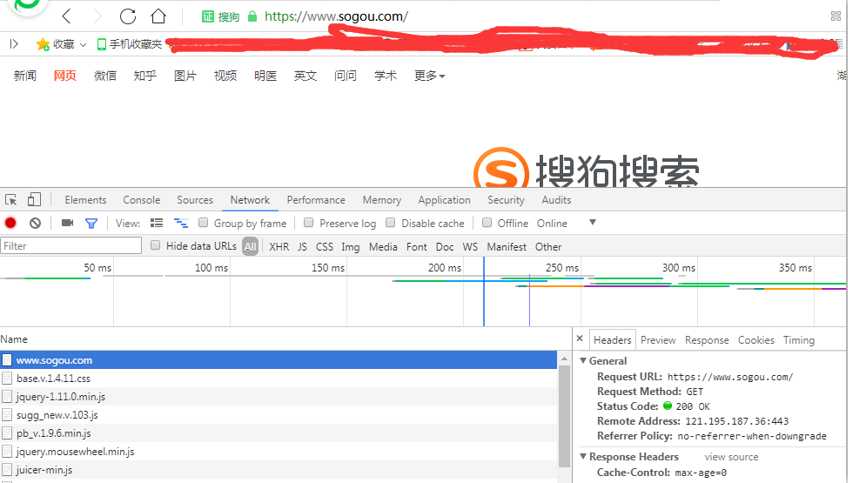Go to the Security tab
This screenshot has height=483, width=848.
pyautogui.click(x=506, y=200)
